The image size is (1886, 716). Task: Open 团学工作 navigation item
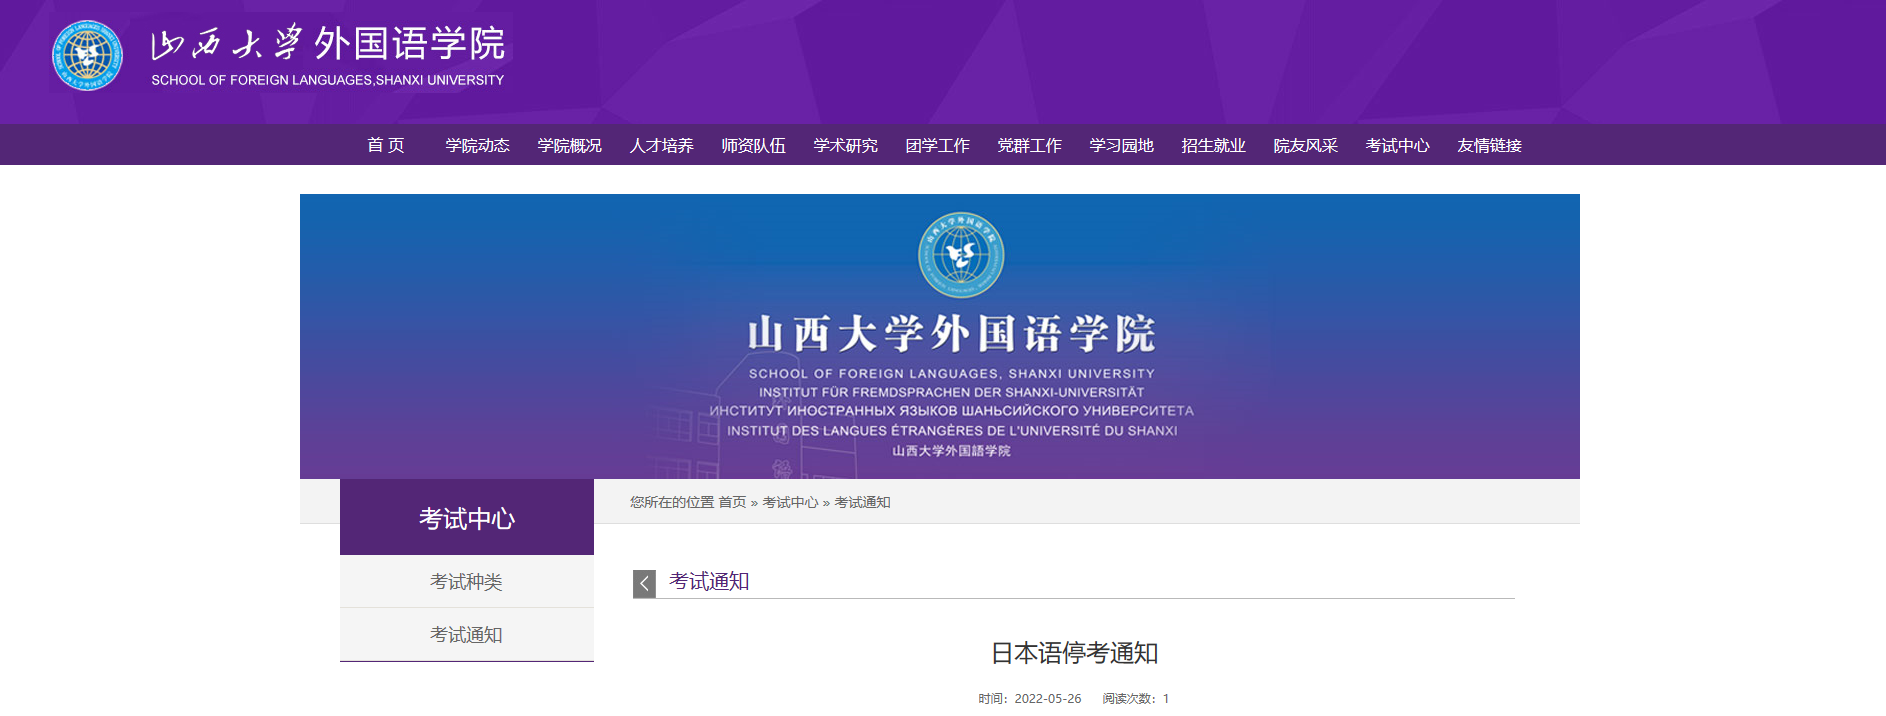938,145
